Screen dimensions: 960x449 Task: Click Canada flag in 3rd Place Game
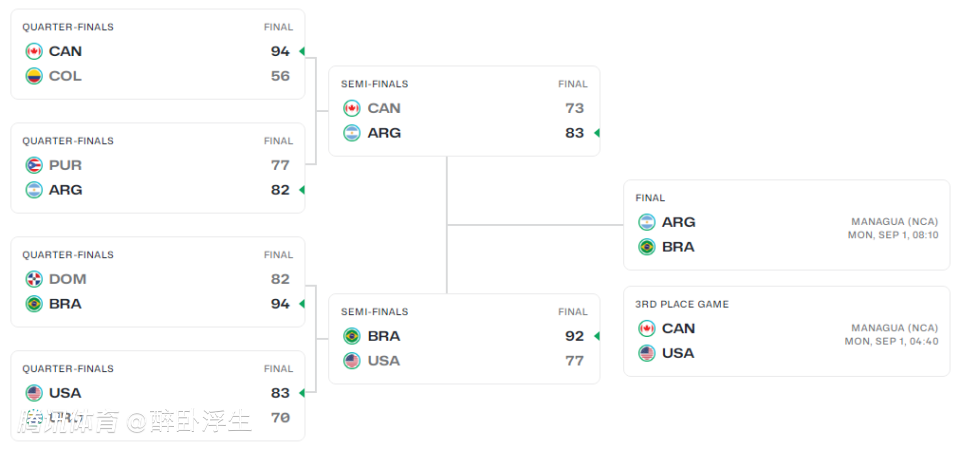(x=647, y=328)
